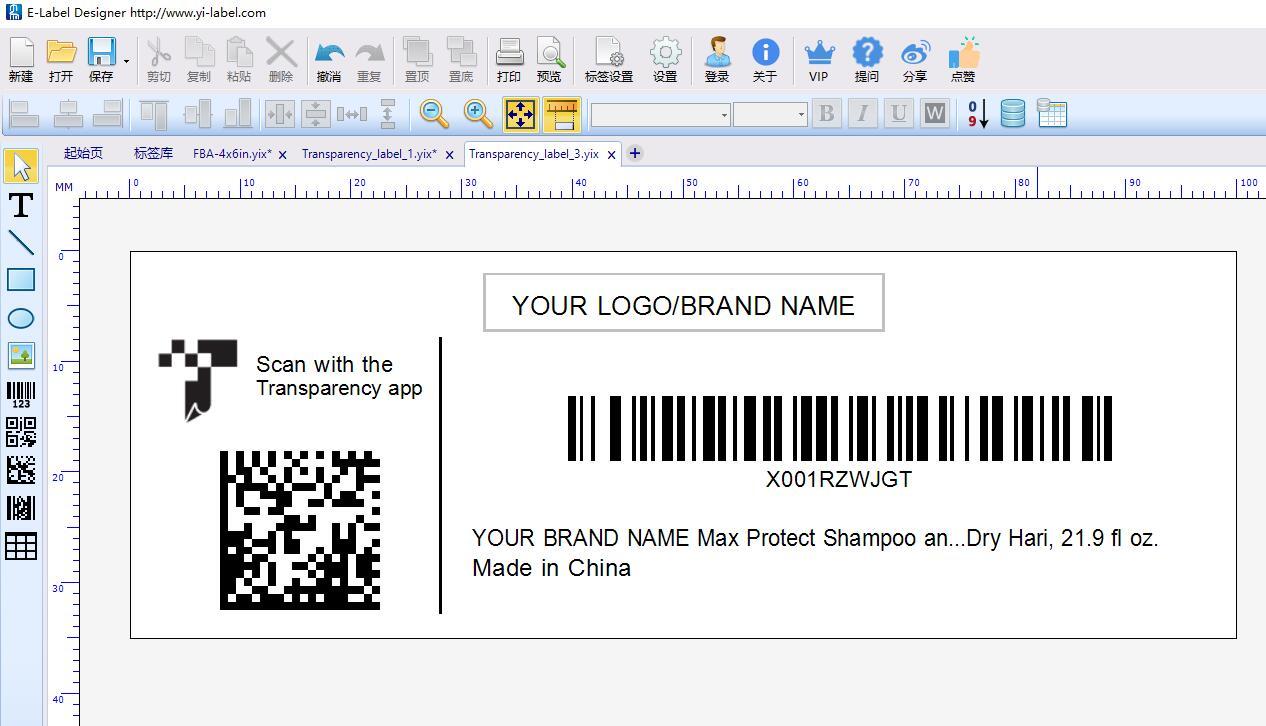This screenshot has height=726, width=1266.
Task: Pick the QR code tool
Action: point(21,432)
